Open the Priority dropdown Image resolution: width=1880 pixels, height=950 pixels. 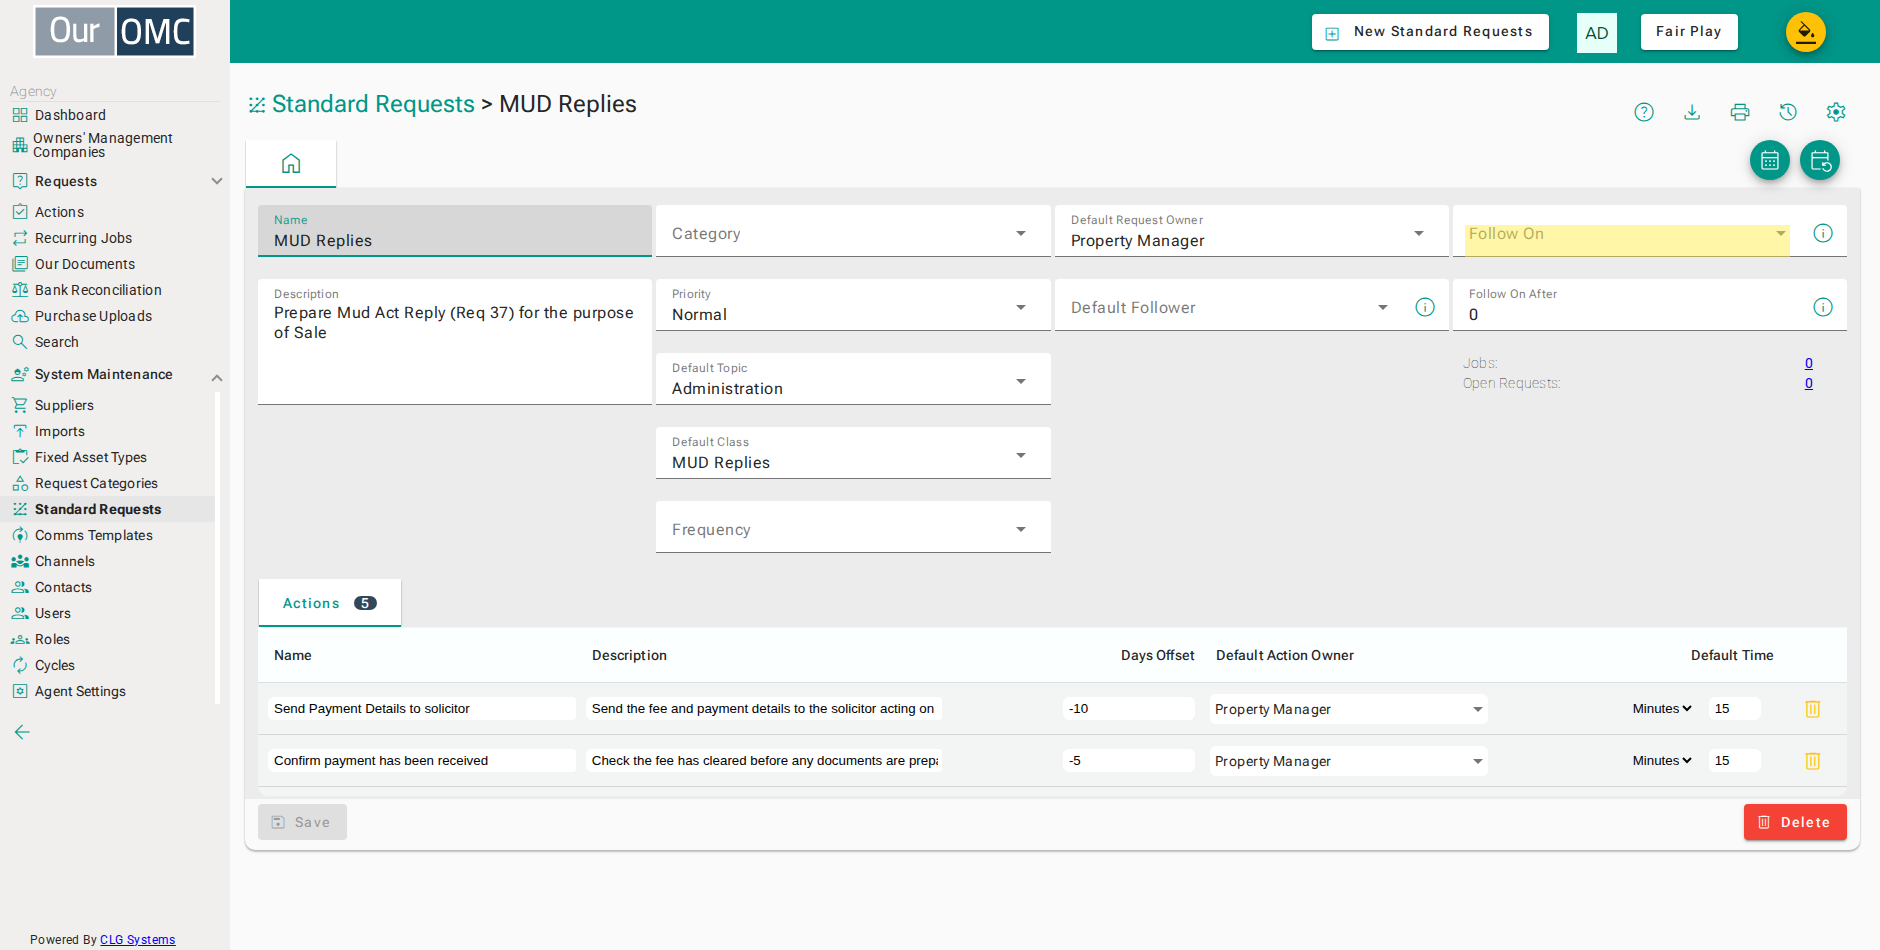853,305
